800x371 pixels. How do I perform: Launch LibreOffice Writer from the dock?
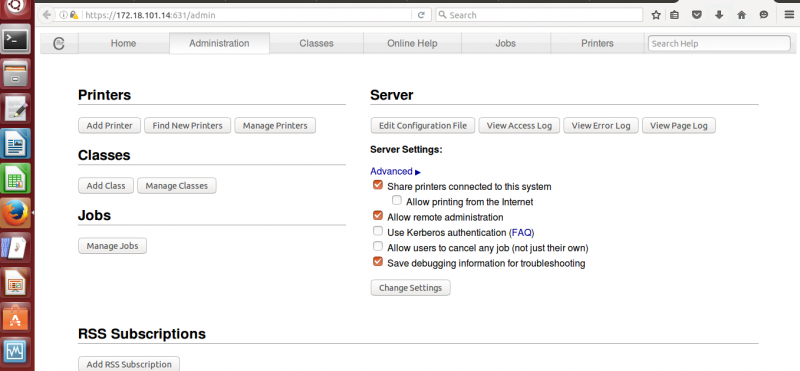coord(15,144)
